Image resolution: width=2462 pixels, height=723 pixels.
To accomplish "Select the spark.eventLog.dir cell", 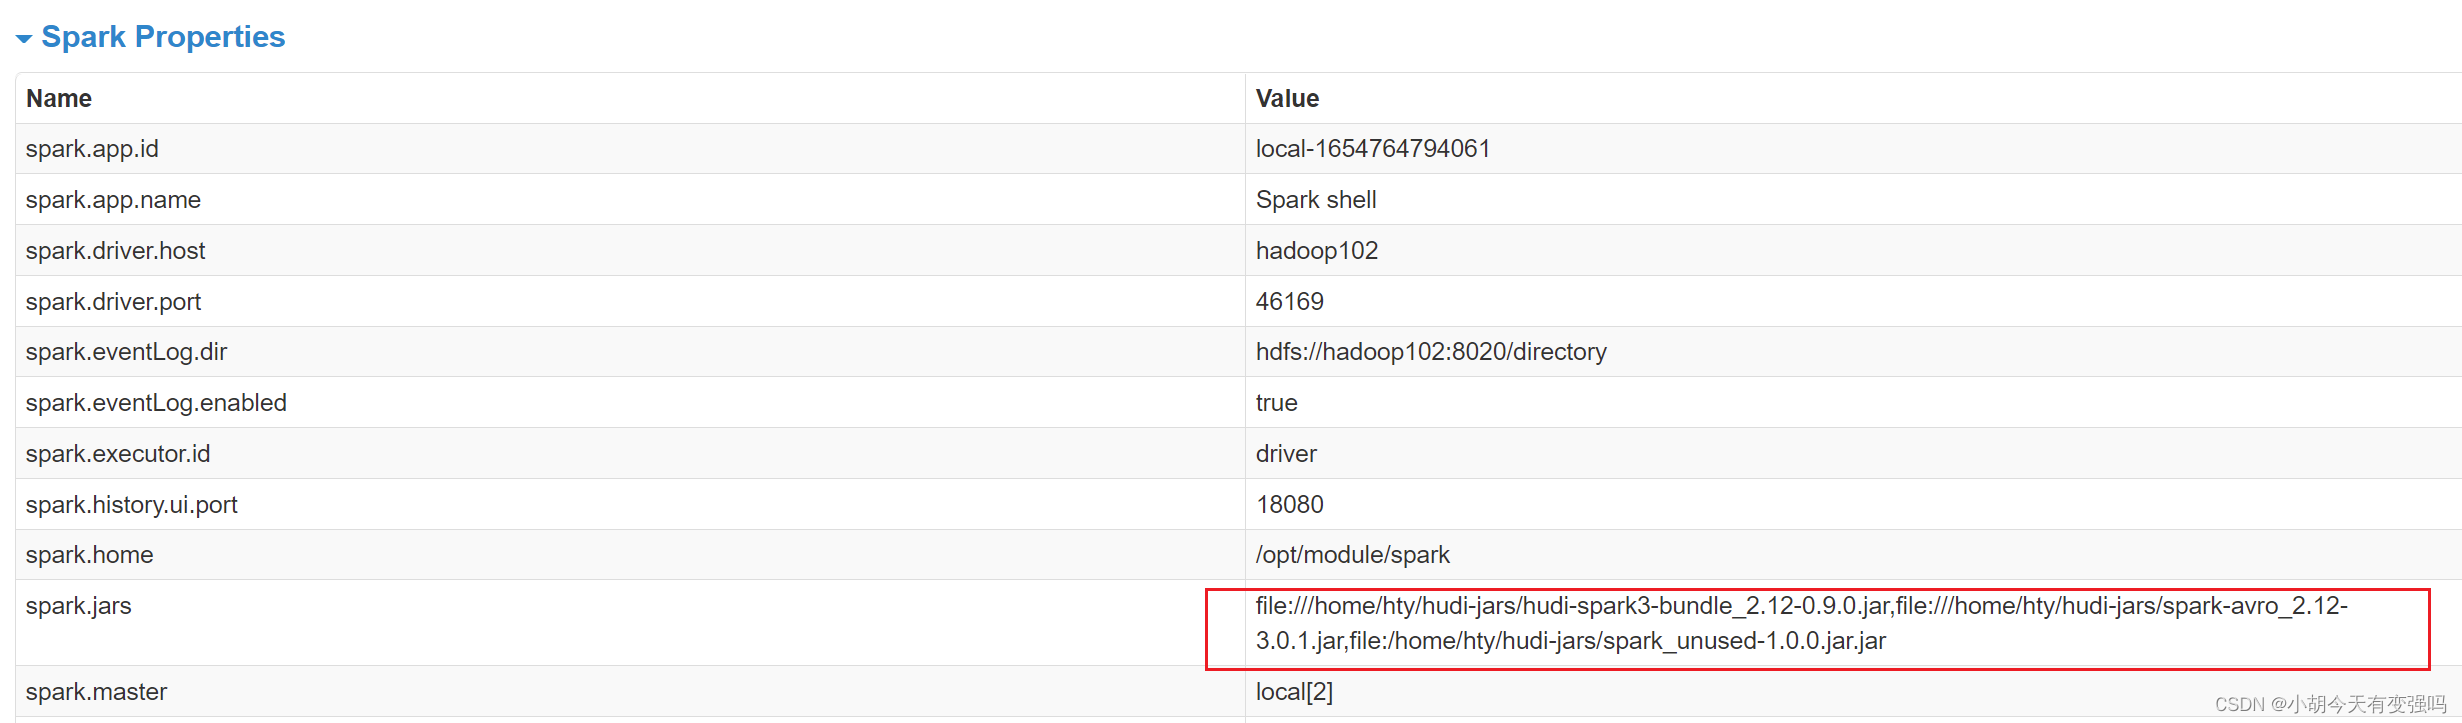I will (x=630, y=352).
